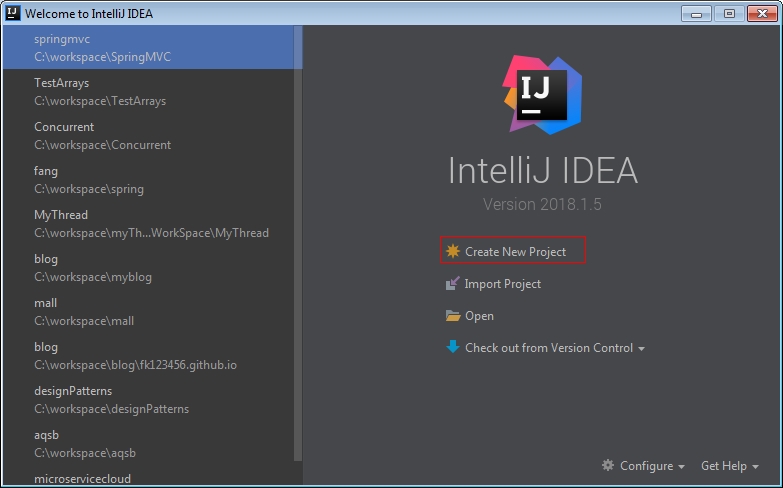783x488 pixels.
Task: Click the IntelliJ IDEA title bar icon
Action: (x=13, y=13)
